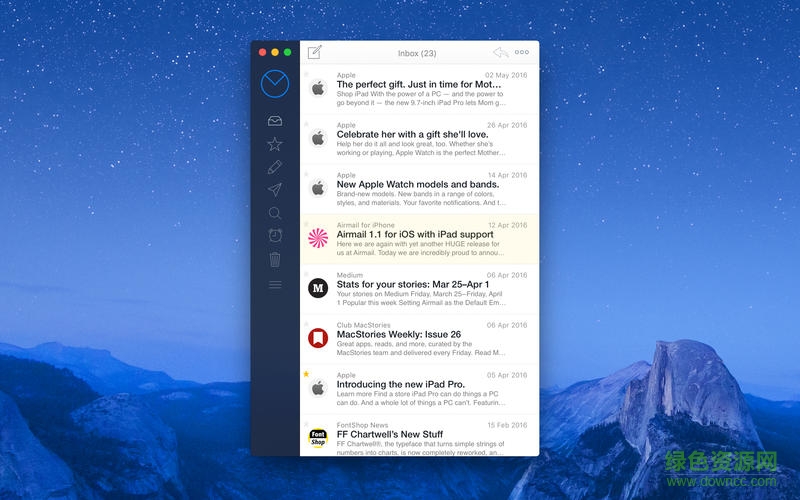This screenshot has height=500, width=800.
Task: Open 'Introducing the new iPad Pro.' email
Action: [419, 389]
